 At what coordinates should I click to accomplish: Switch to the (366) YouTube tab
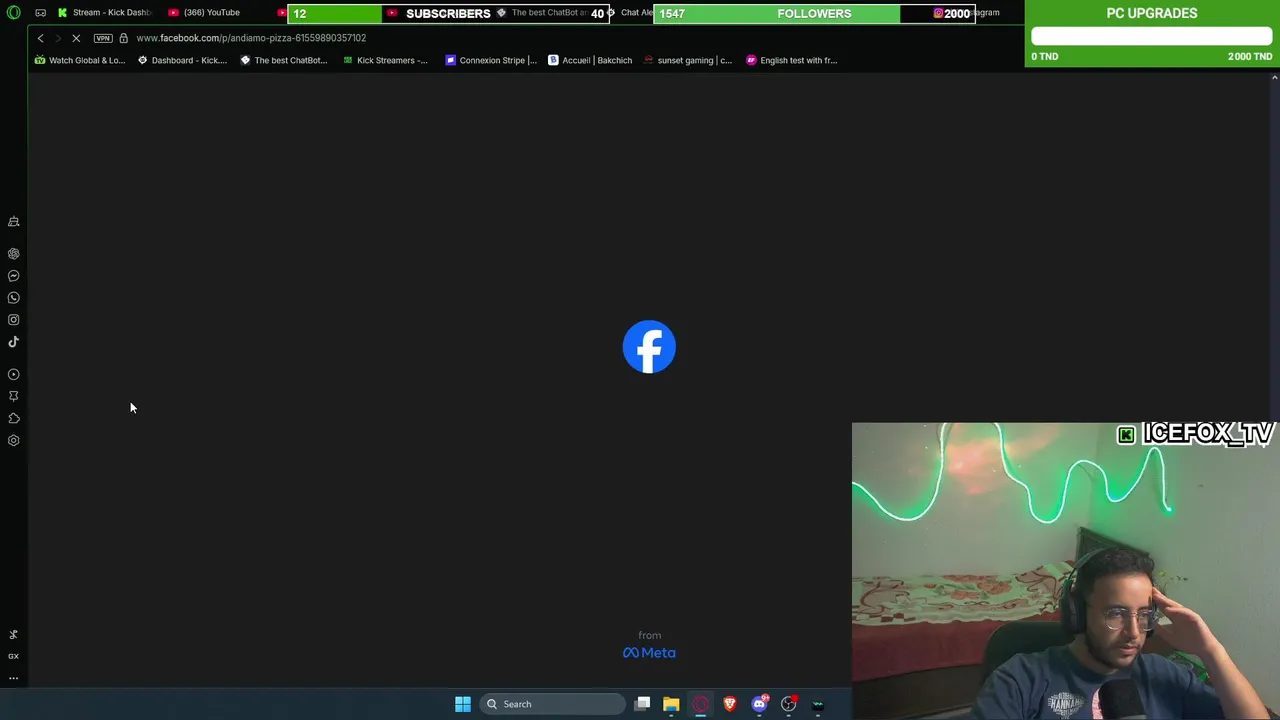205,12
